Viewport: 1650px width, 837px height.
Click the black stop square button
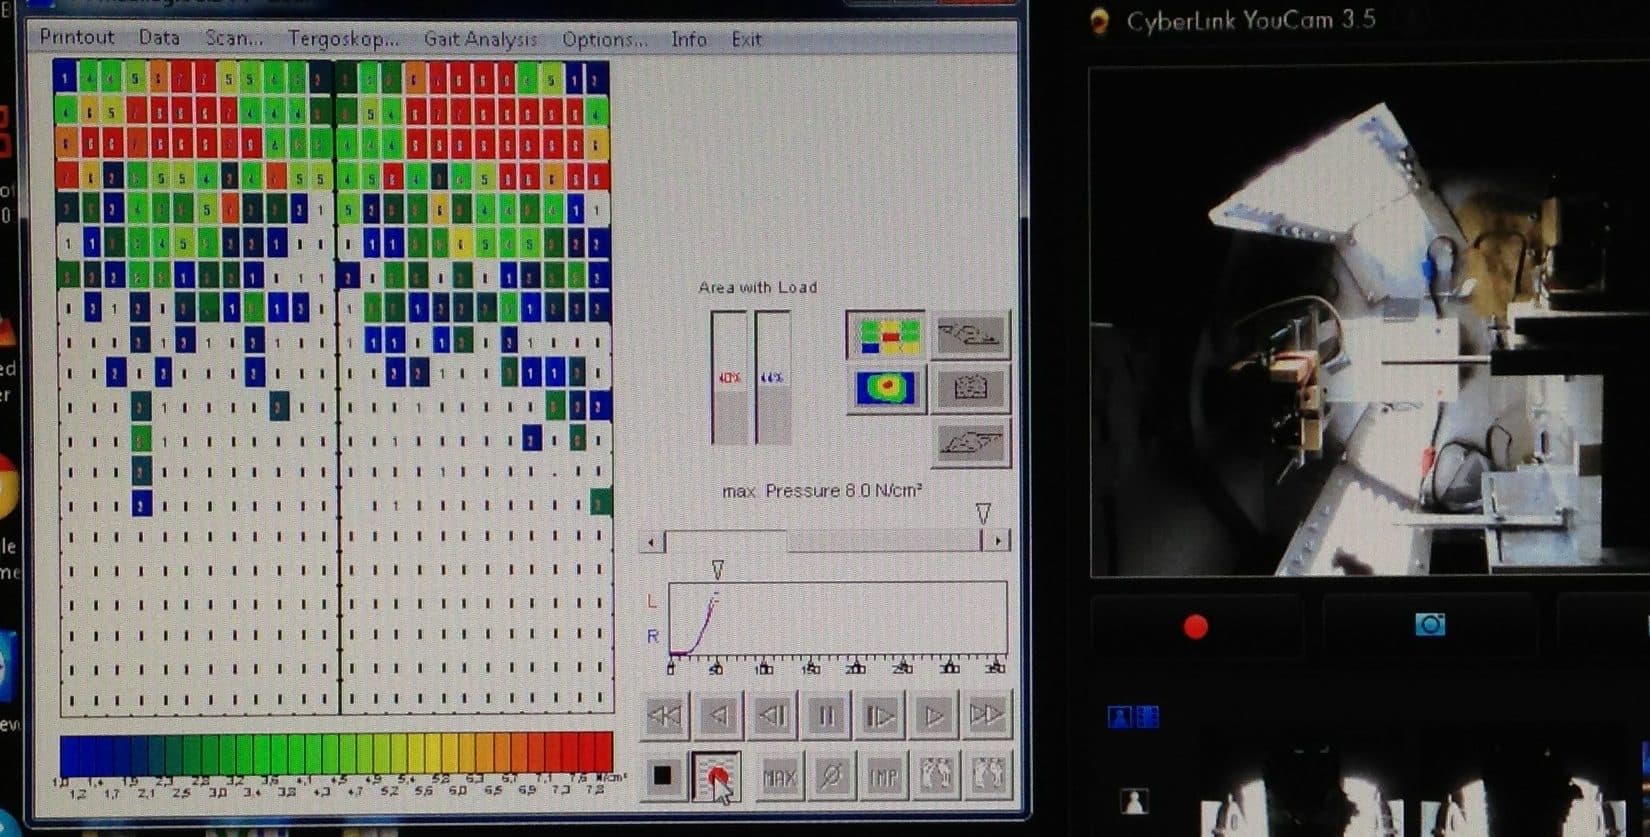pyautogui.click(x=662, y=776)
